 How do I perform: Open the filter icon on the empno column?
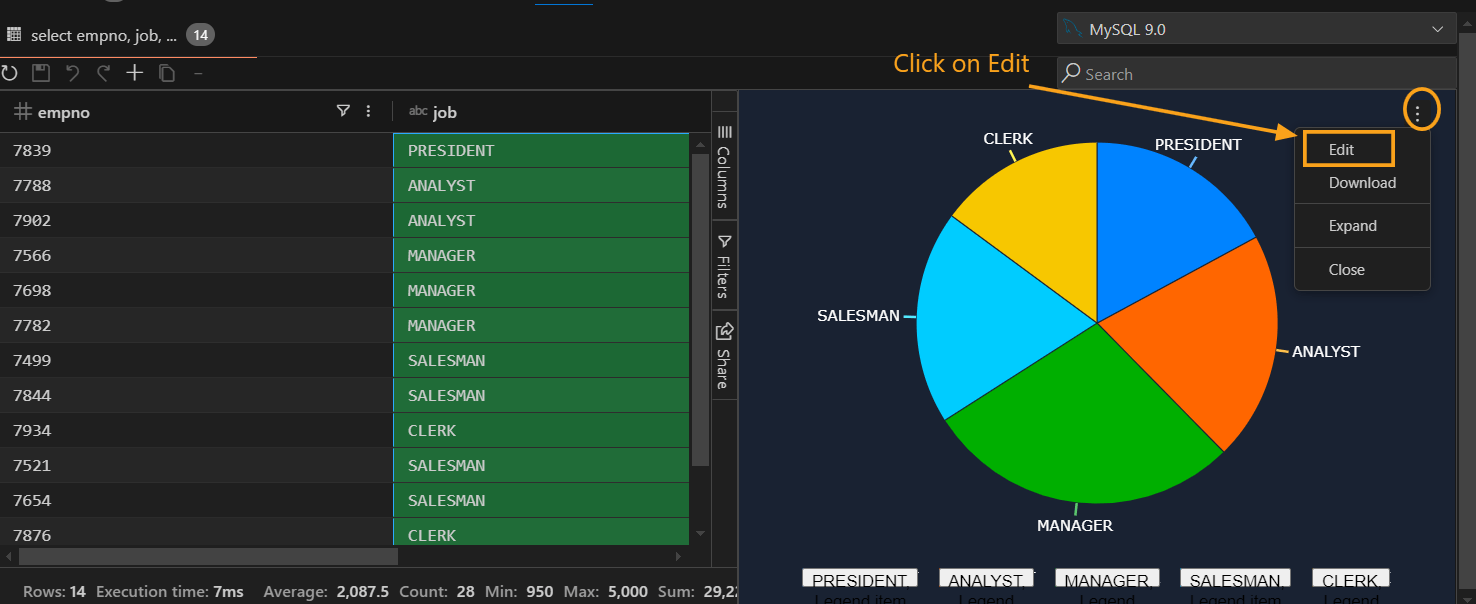(343, 111)
